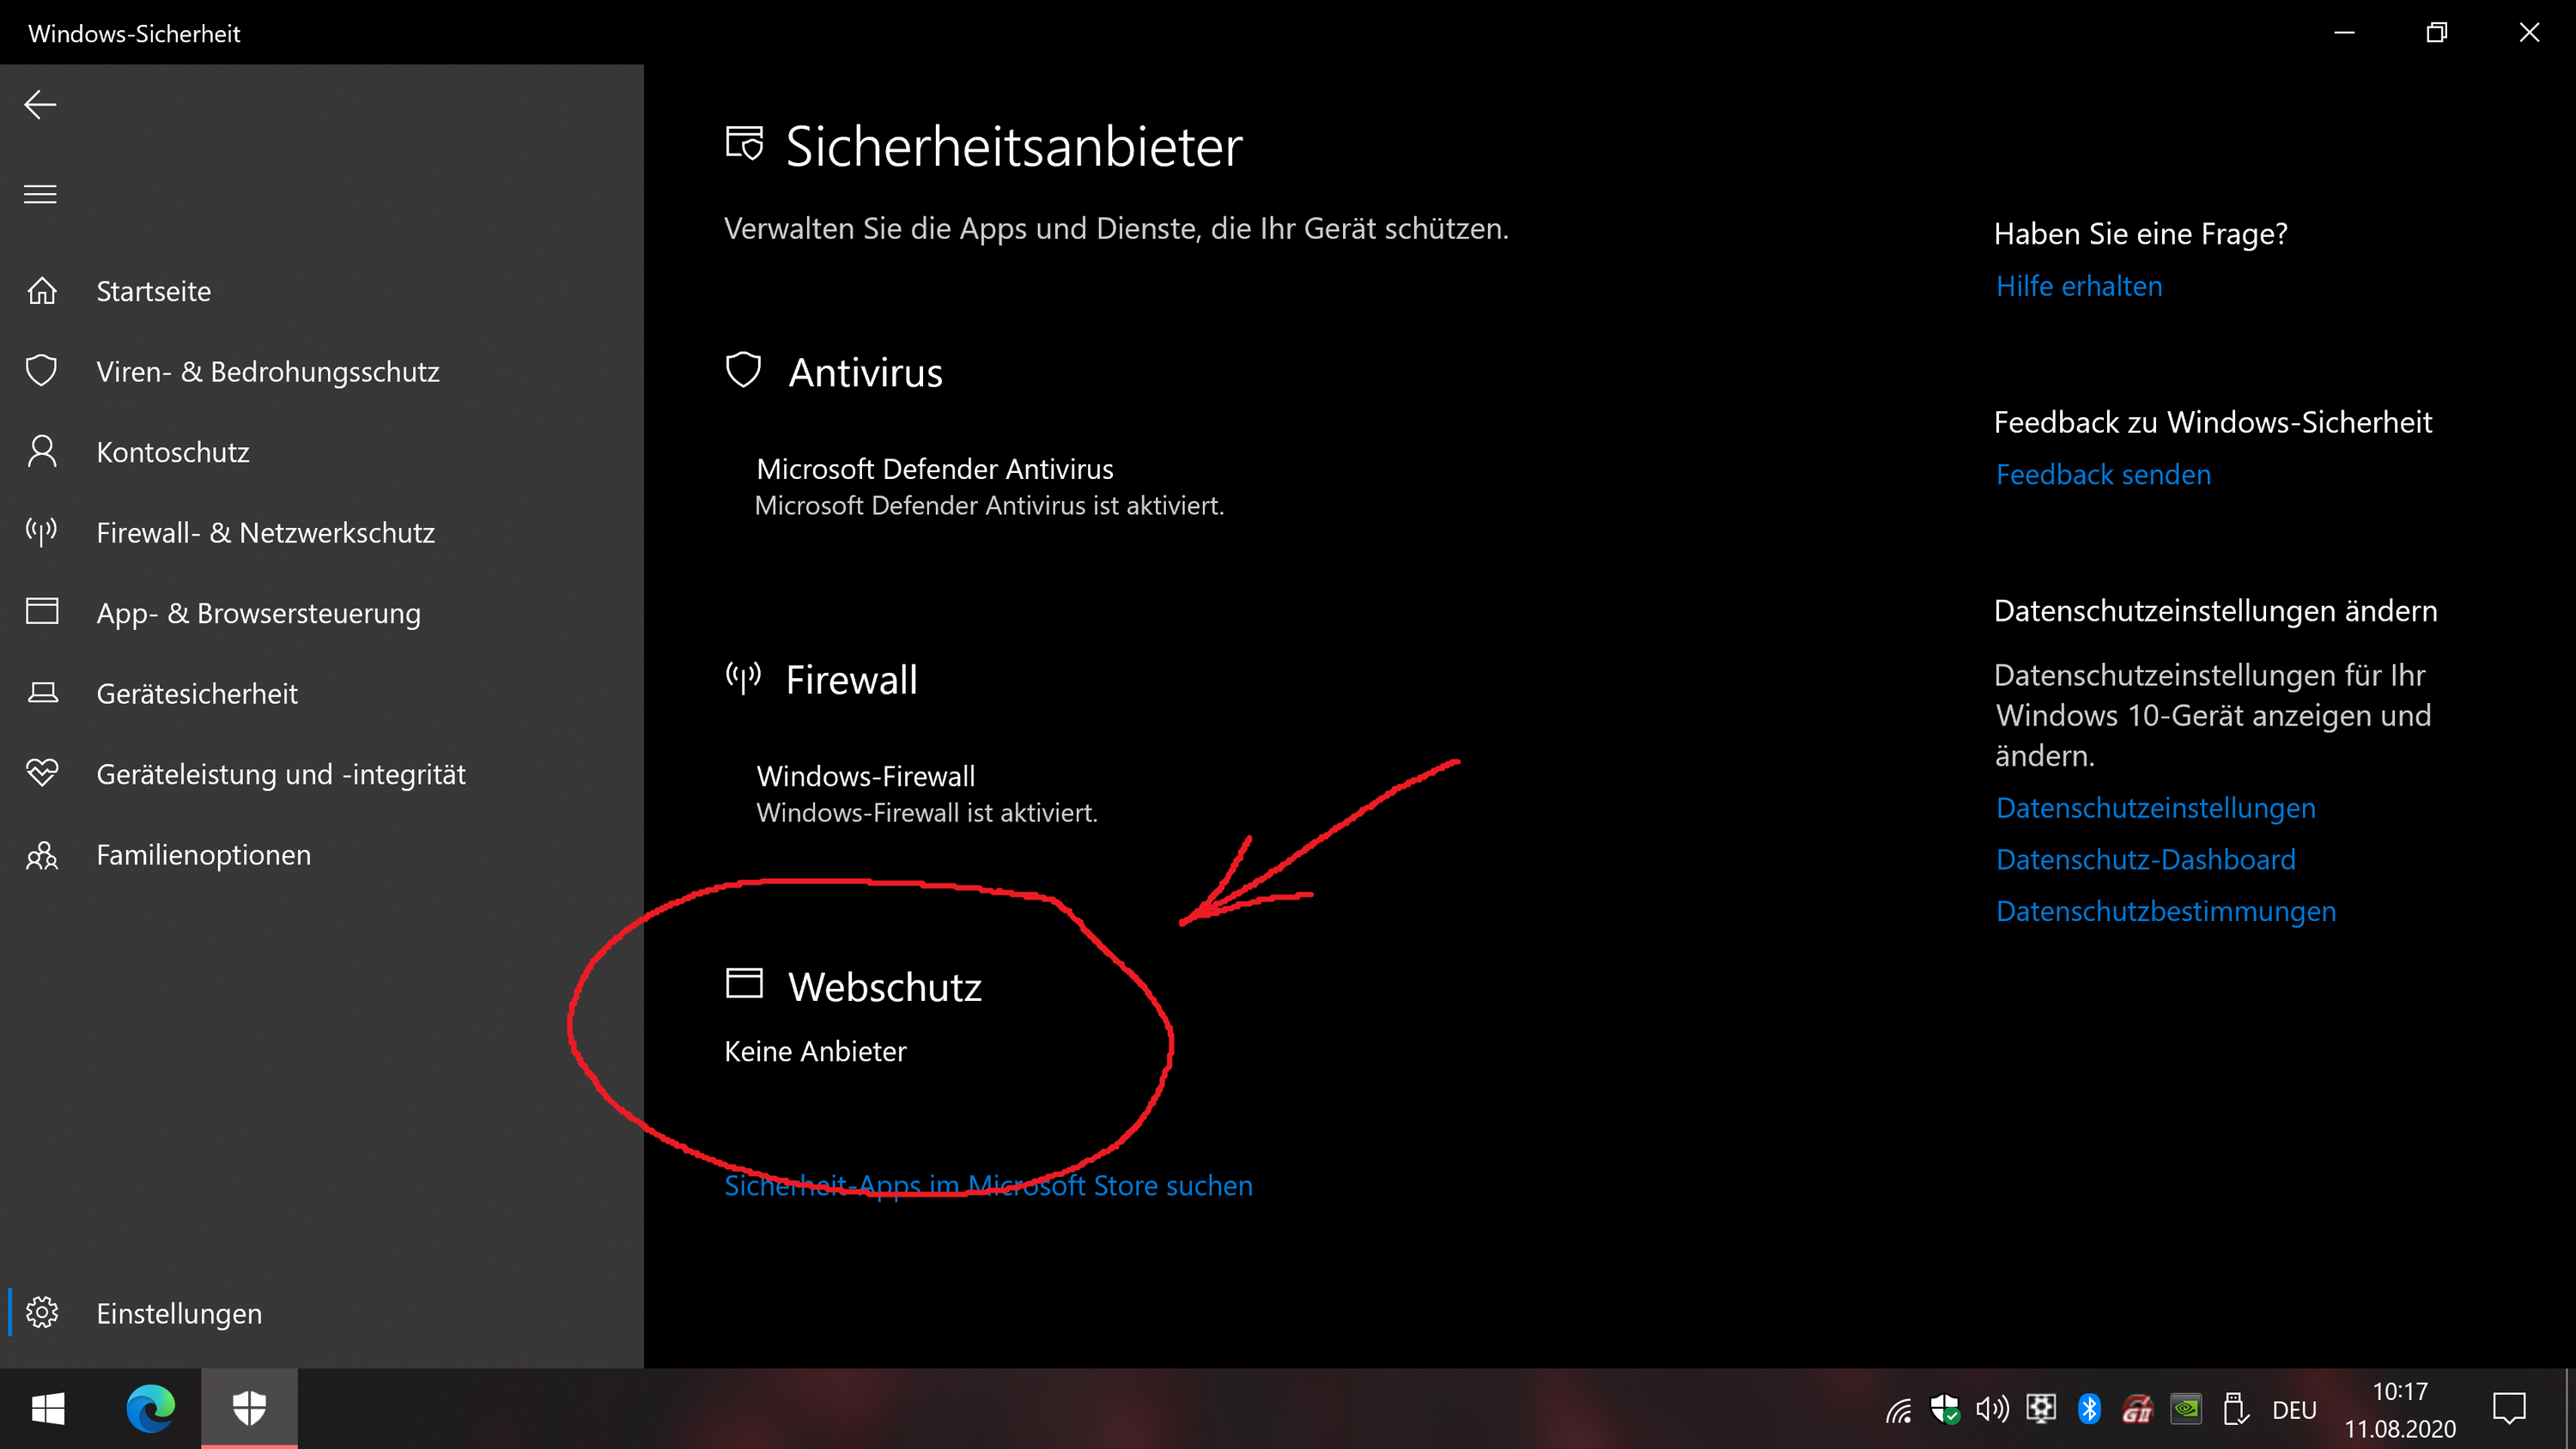Click Hilfe erhalten link
The height and width of the screenshot is (1449, 2576).
pyautogui.click(x=2079, y=286)
